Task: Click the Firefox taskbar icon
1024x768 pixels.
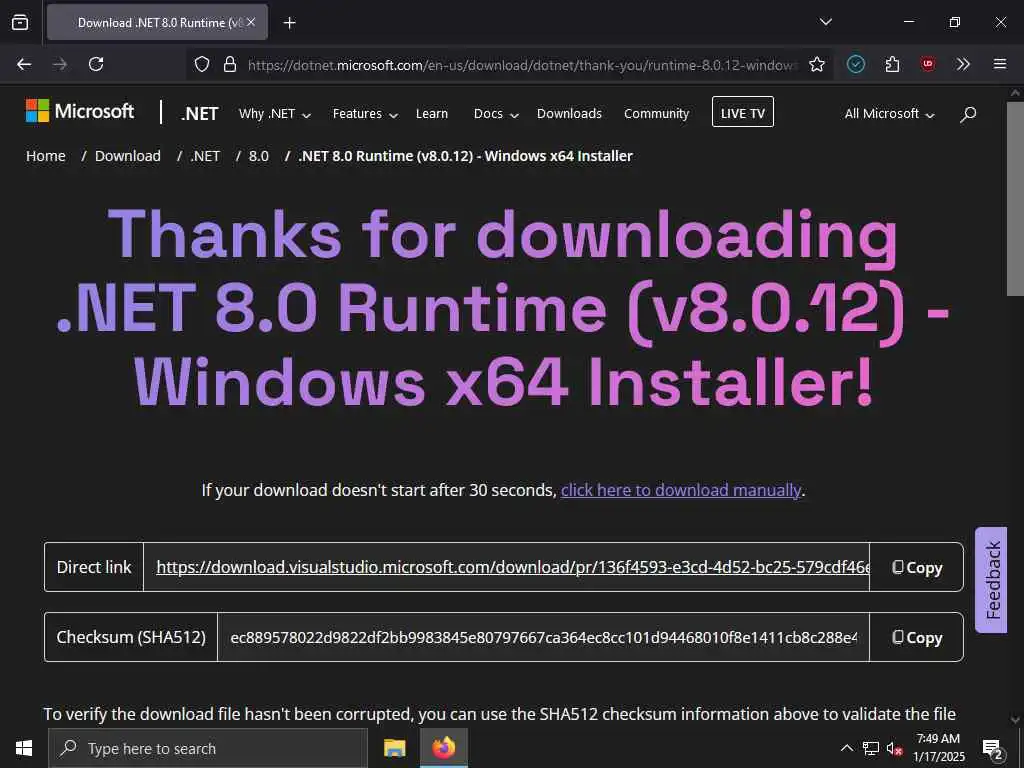Action: click(x=443, y=748)
